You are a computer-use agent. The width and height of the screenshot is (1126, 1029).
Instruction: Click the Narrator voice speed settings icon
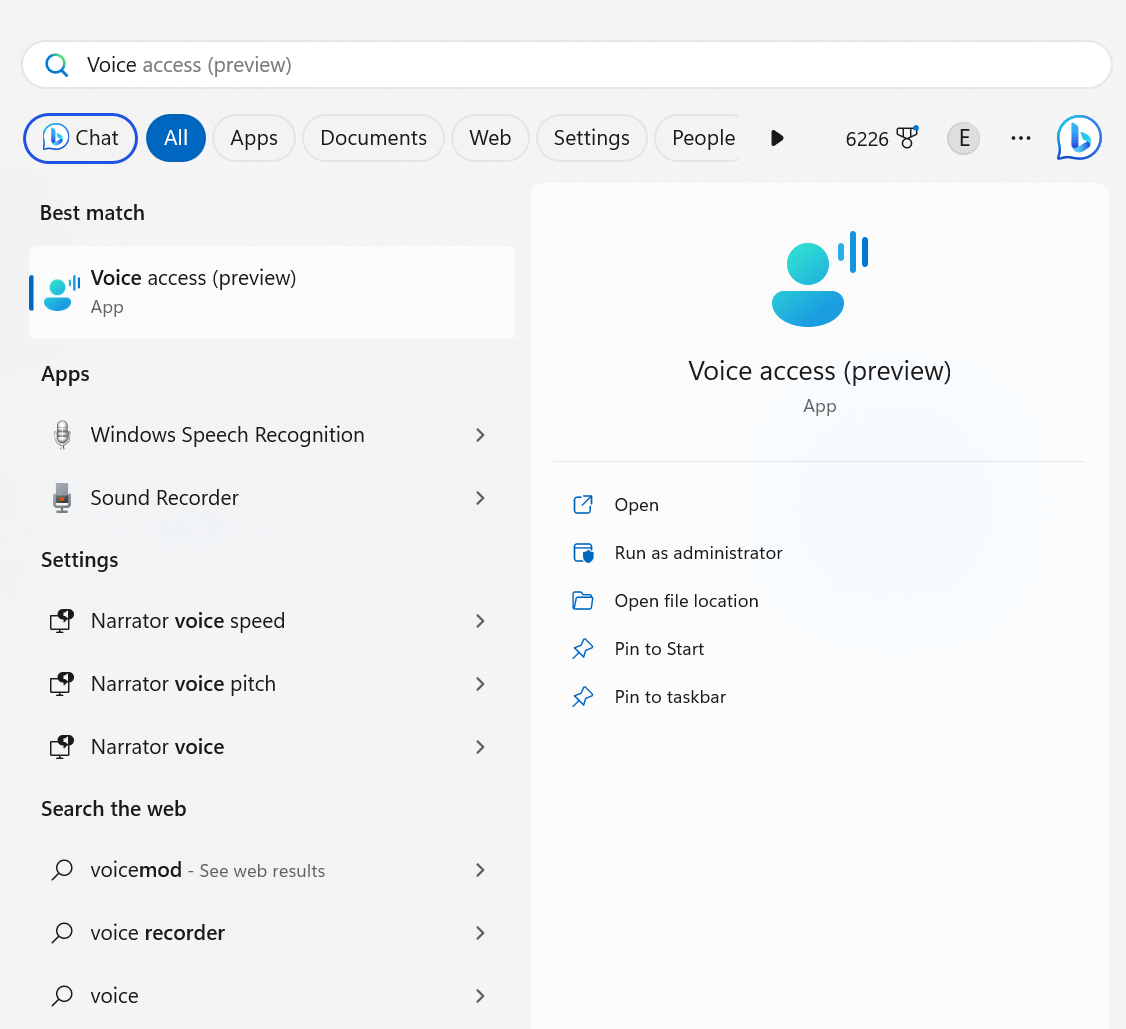coord(61,620)
